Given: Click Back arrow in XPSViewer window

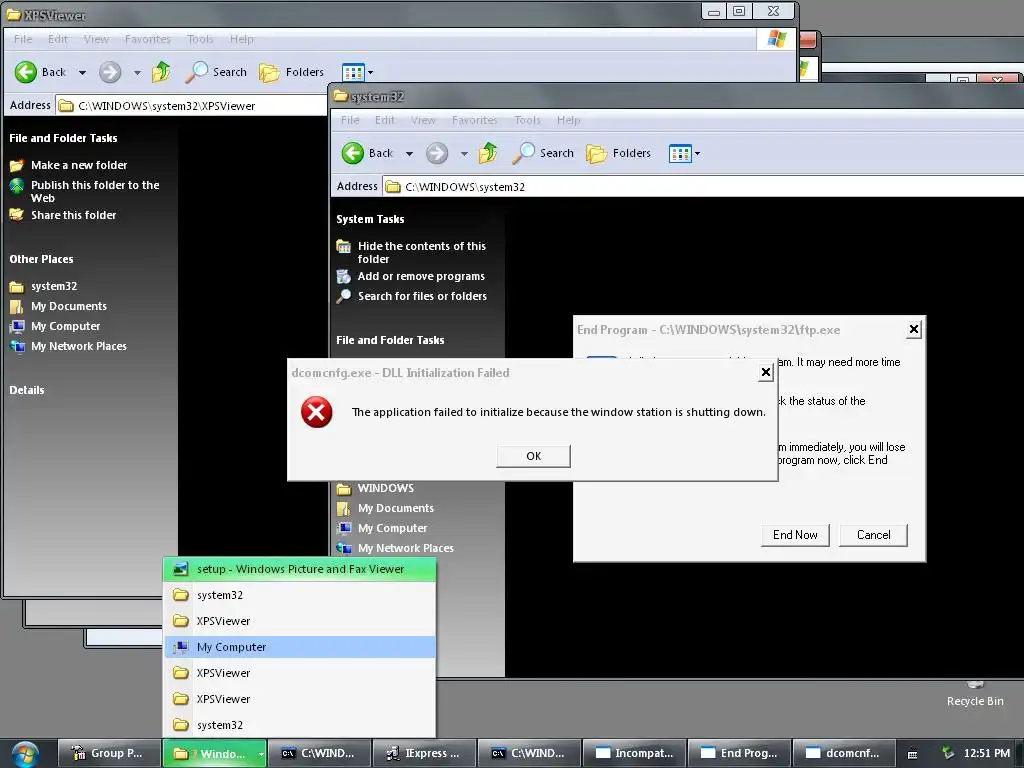Looking at the screenshot, I should tap(26, 72).
